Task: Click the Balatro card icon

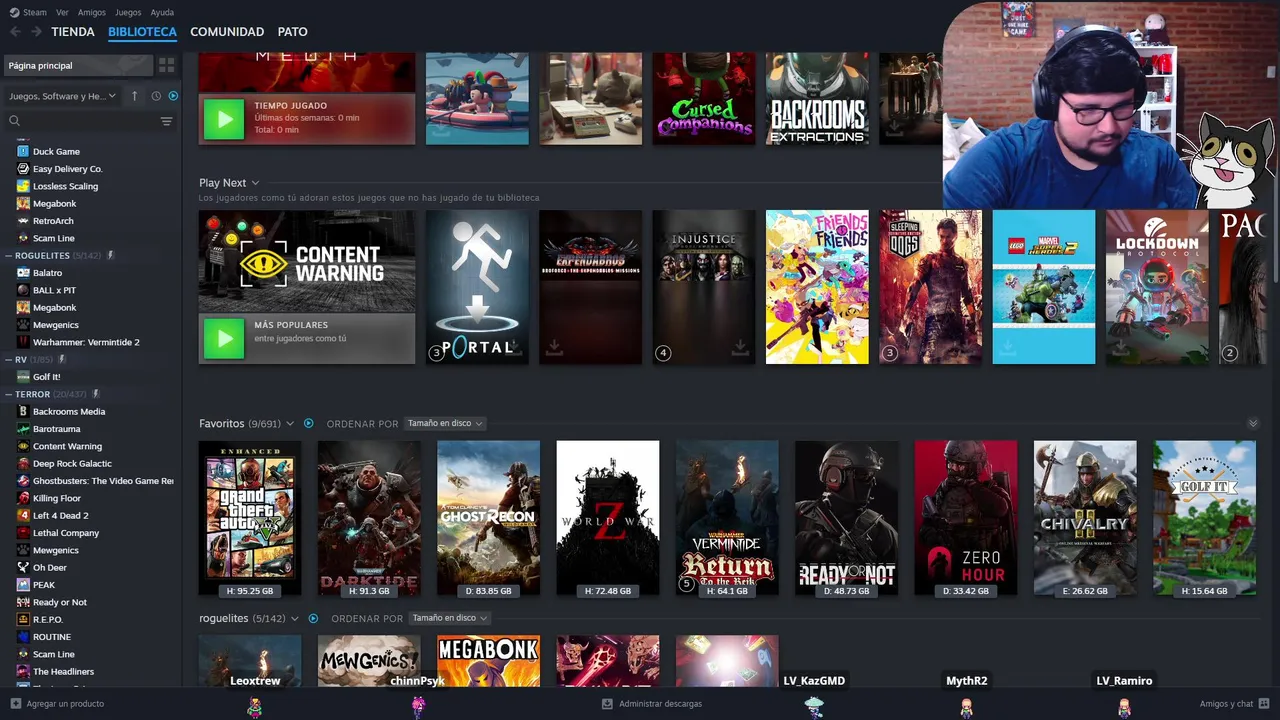Action: [x=23, y=273]
